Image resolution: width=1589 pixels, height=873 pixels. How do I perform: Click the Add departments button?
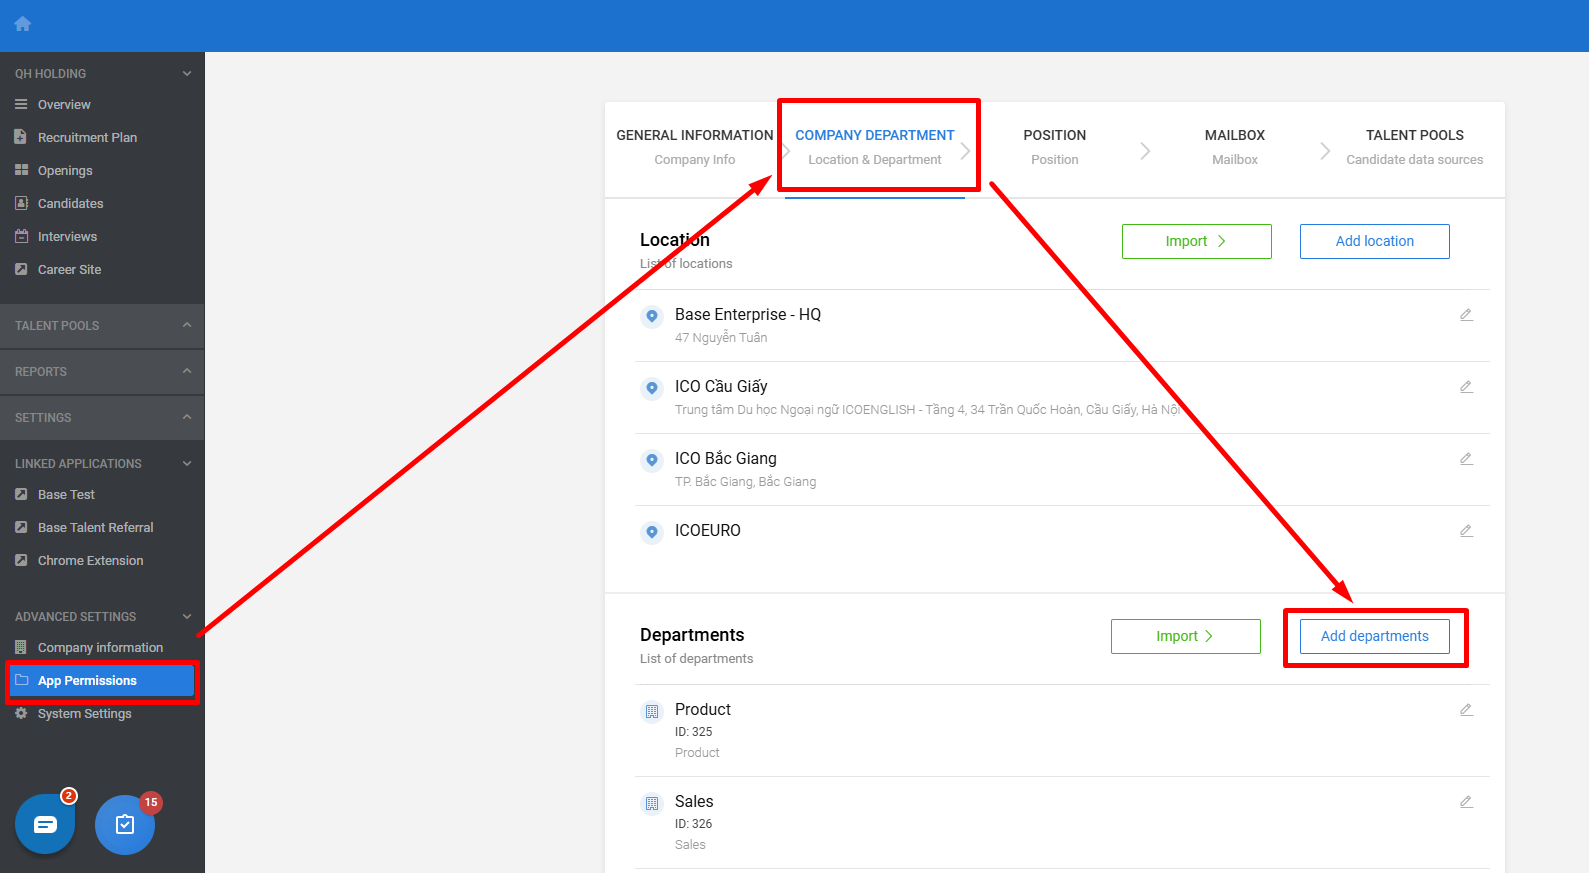point(1375,636)
